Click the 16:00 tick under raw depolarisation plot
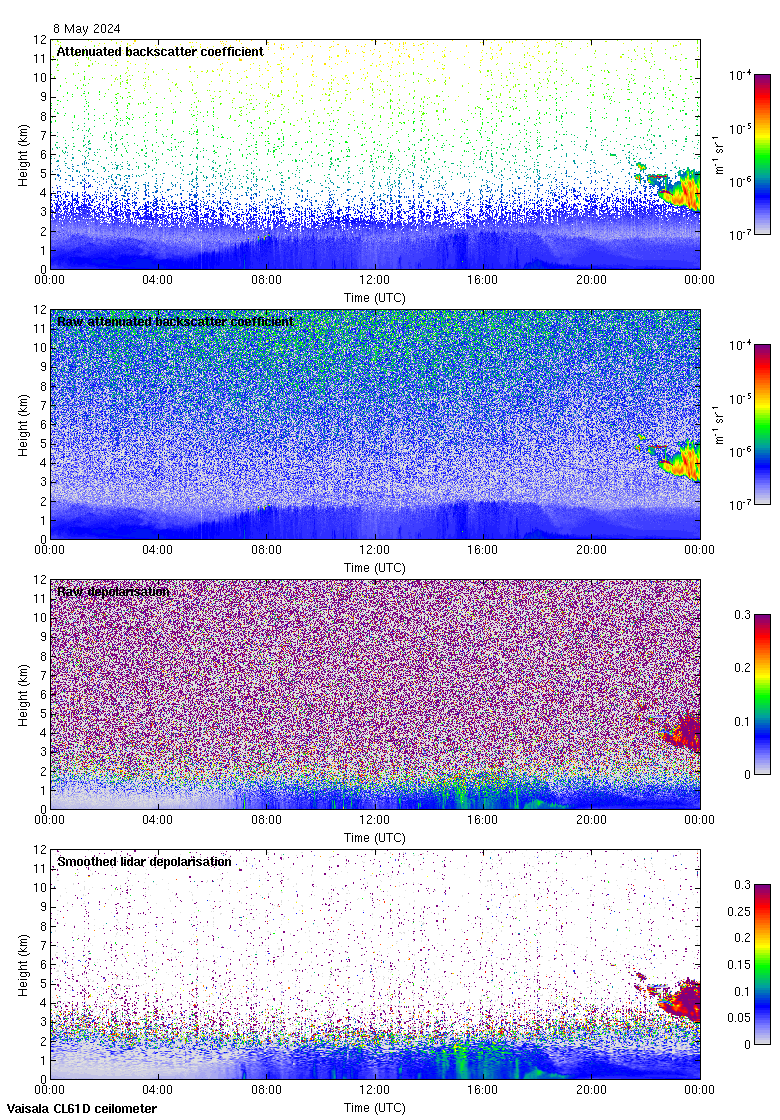Viewport: 780px width, 1120px height. pos(483,821)
